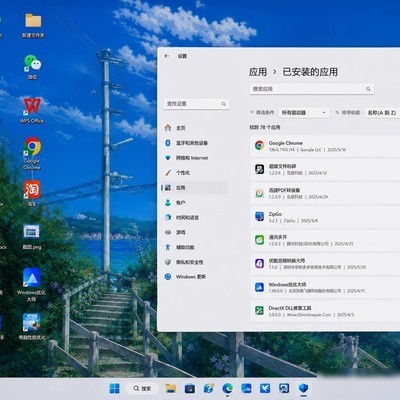Open File Explorer from the taskbar
This screenshot has height=400, width=400.
tap(171, 388)
